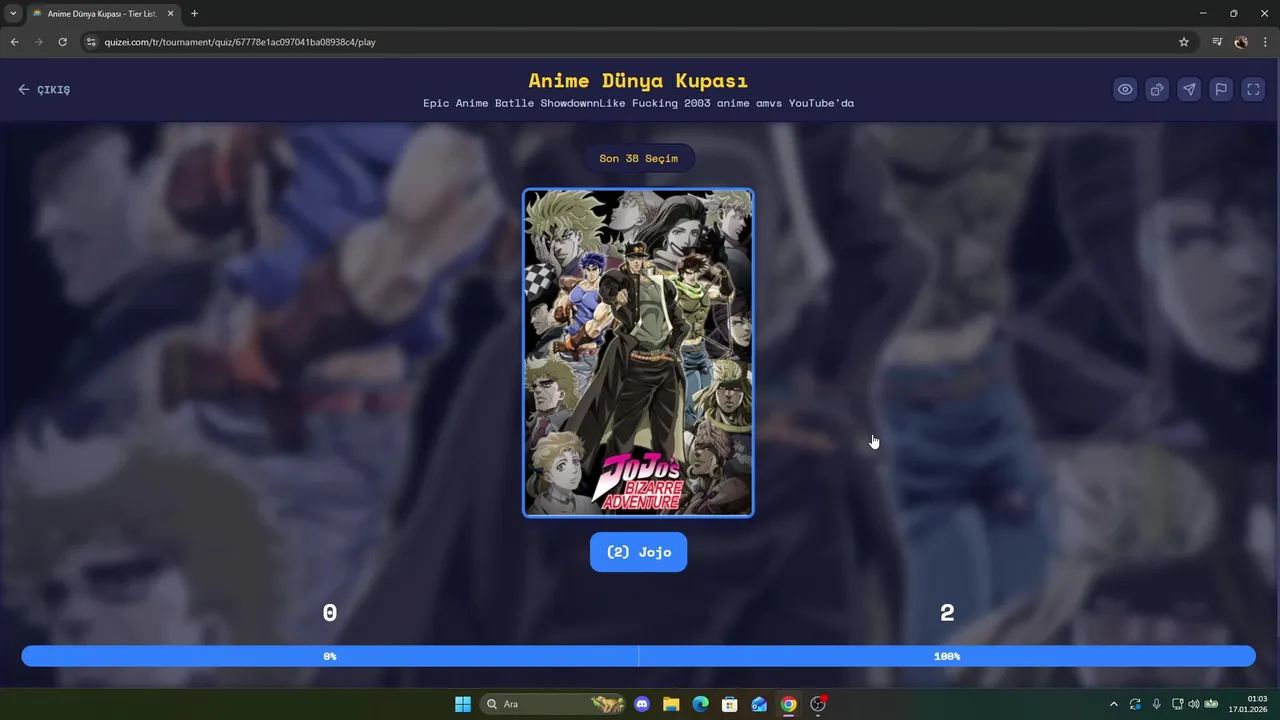Click the sync refresh tray icon
The height and width of the screenshot is (720, 1280).
coord(1135,704)
